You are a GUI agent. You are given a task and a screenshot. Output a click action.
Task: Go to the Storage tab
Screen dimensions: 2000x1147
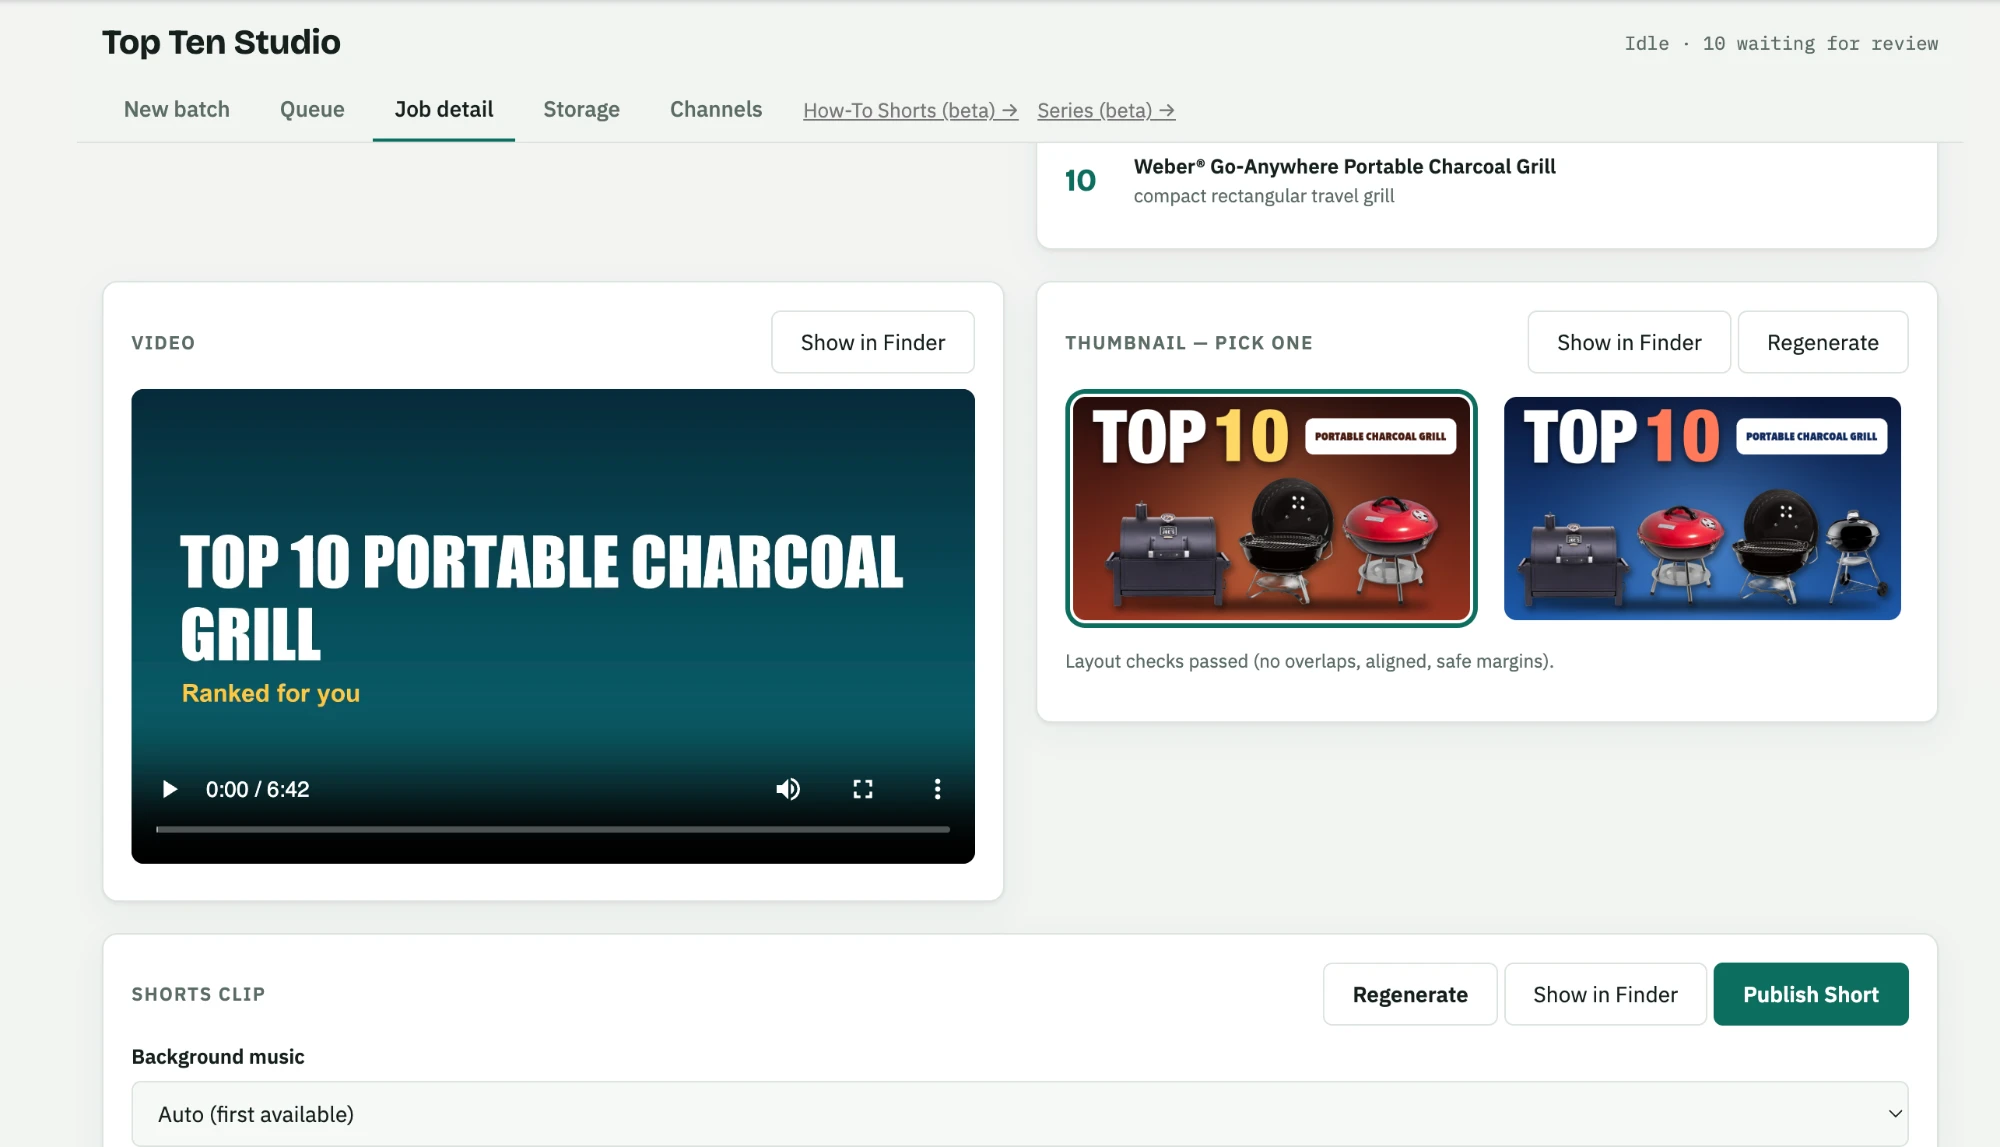(582, 110)
